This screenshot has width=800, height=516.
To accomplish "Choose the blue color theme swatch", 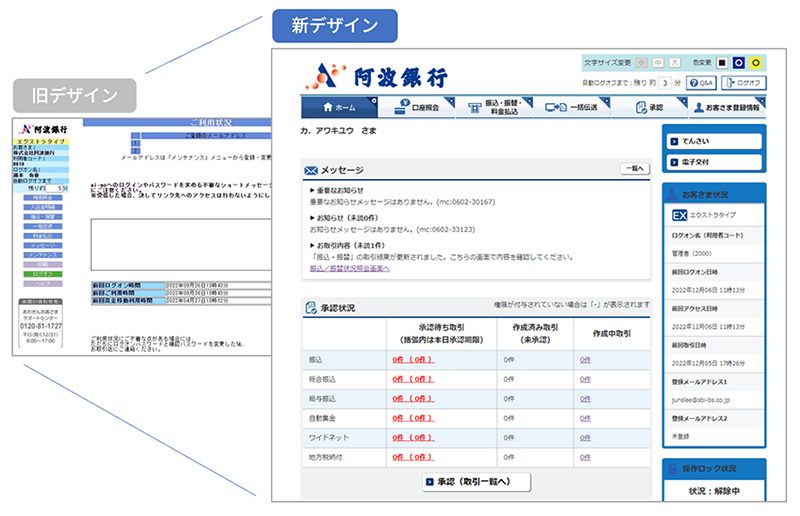I will click(x=738, y=63).
